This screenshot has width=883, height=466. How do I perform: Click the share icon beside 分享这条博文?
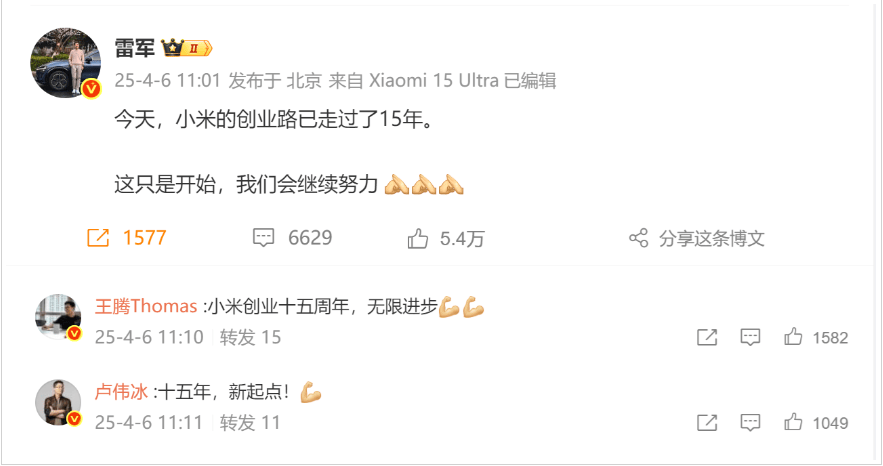(639, 238)
